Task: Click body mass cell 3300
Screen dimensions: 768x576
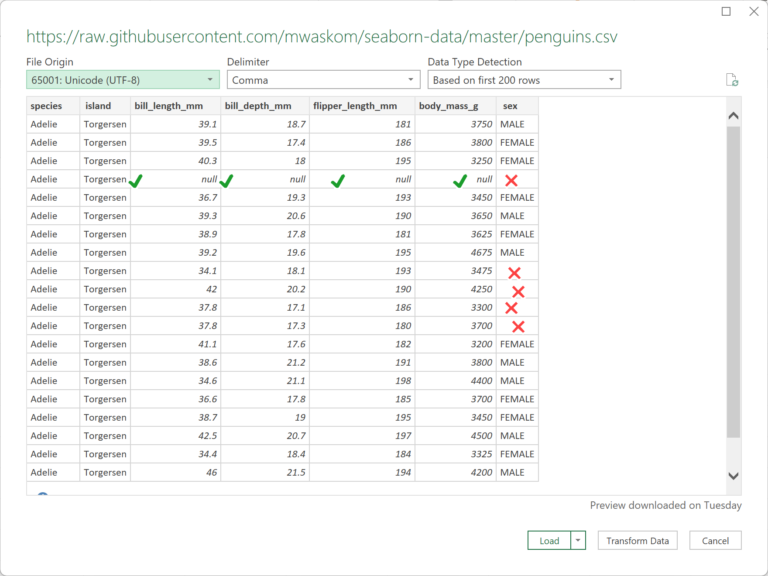Action: (456, 308)
